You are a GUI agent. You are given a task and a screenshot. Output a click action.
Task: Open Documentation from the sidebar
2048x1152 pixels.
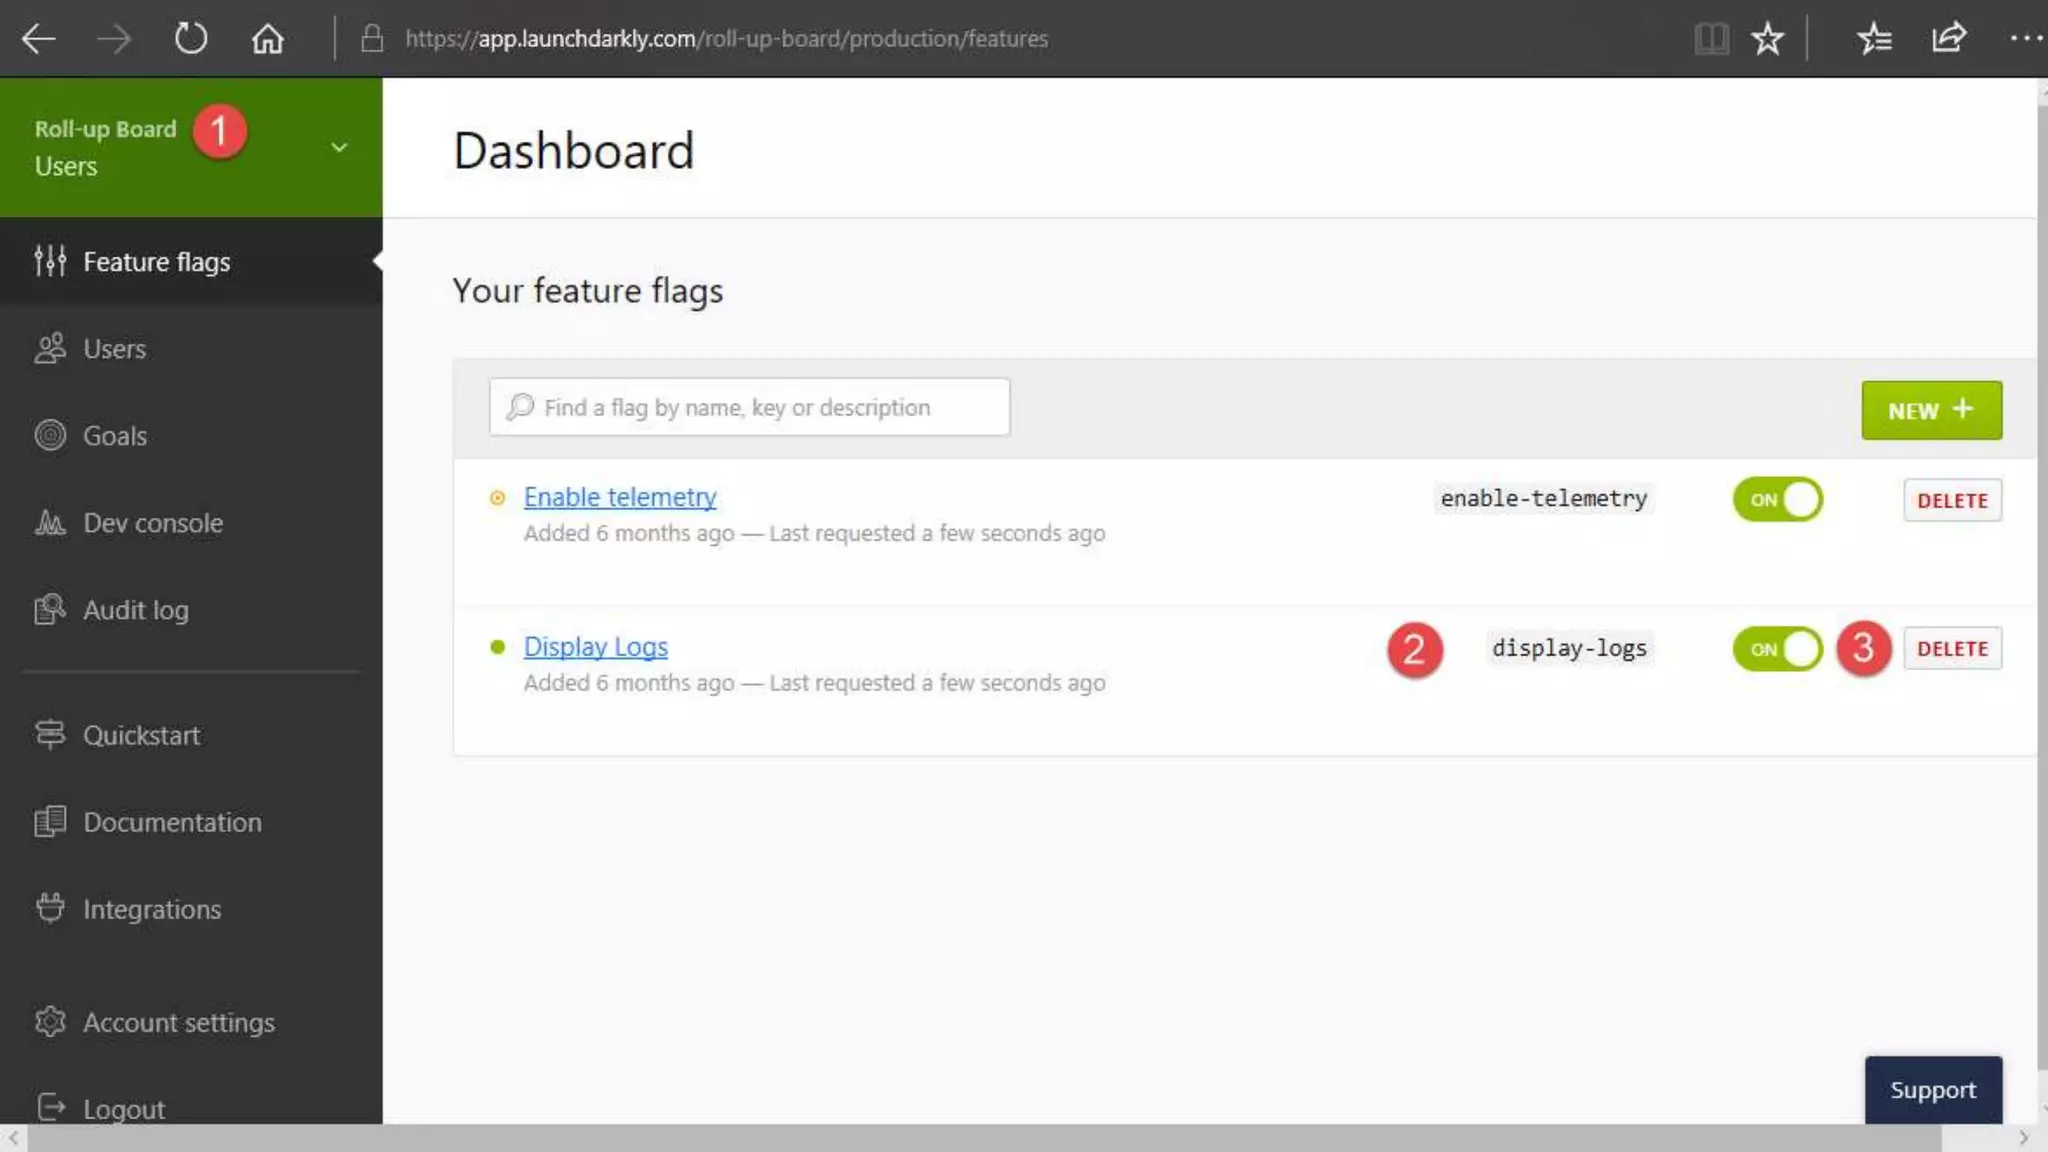coord(172,822)
